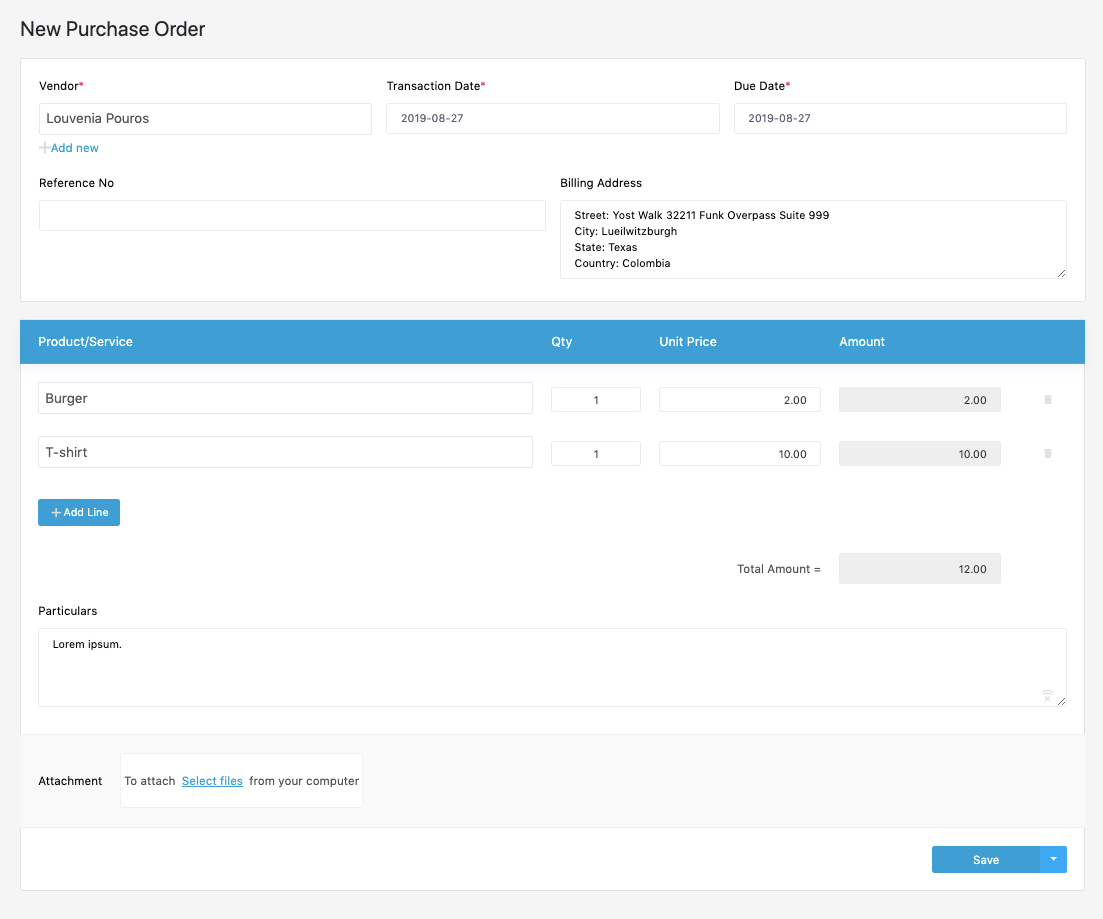The width and height of the screenshot is (1103, 919).
Task: Click the T-shirt amount field showing 10.00
Action: [919, 454]
